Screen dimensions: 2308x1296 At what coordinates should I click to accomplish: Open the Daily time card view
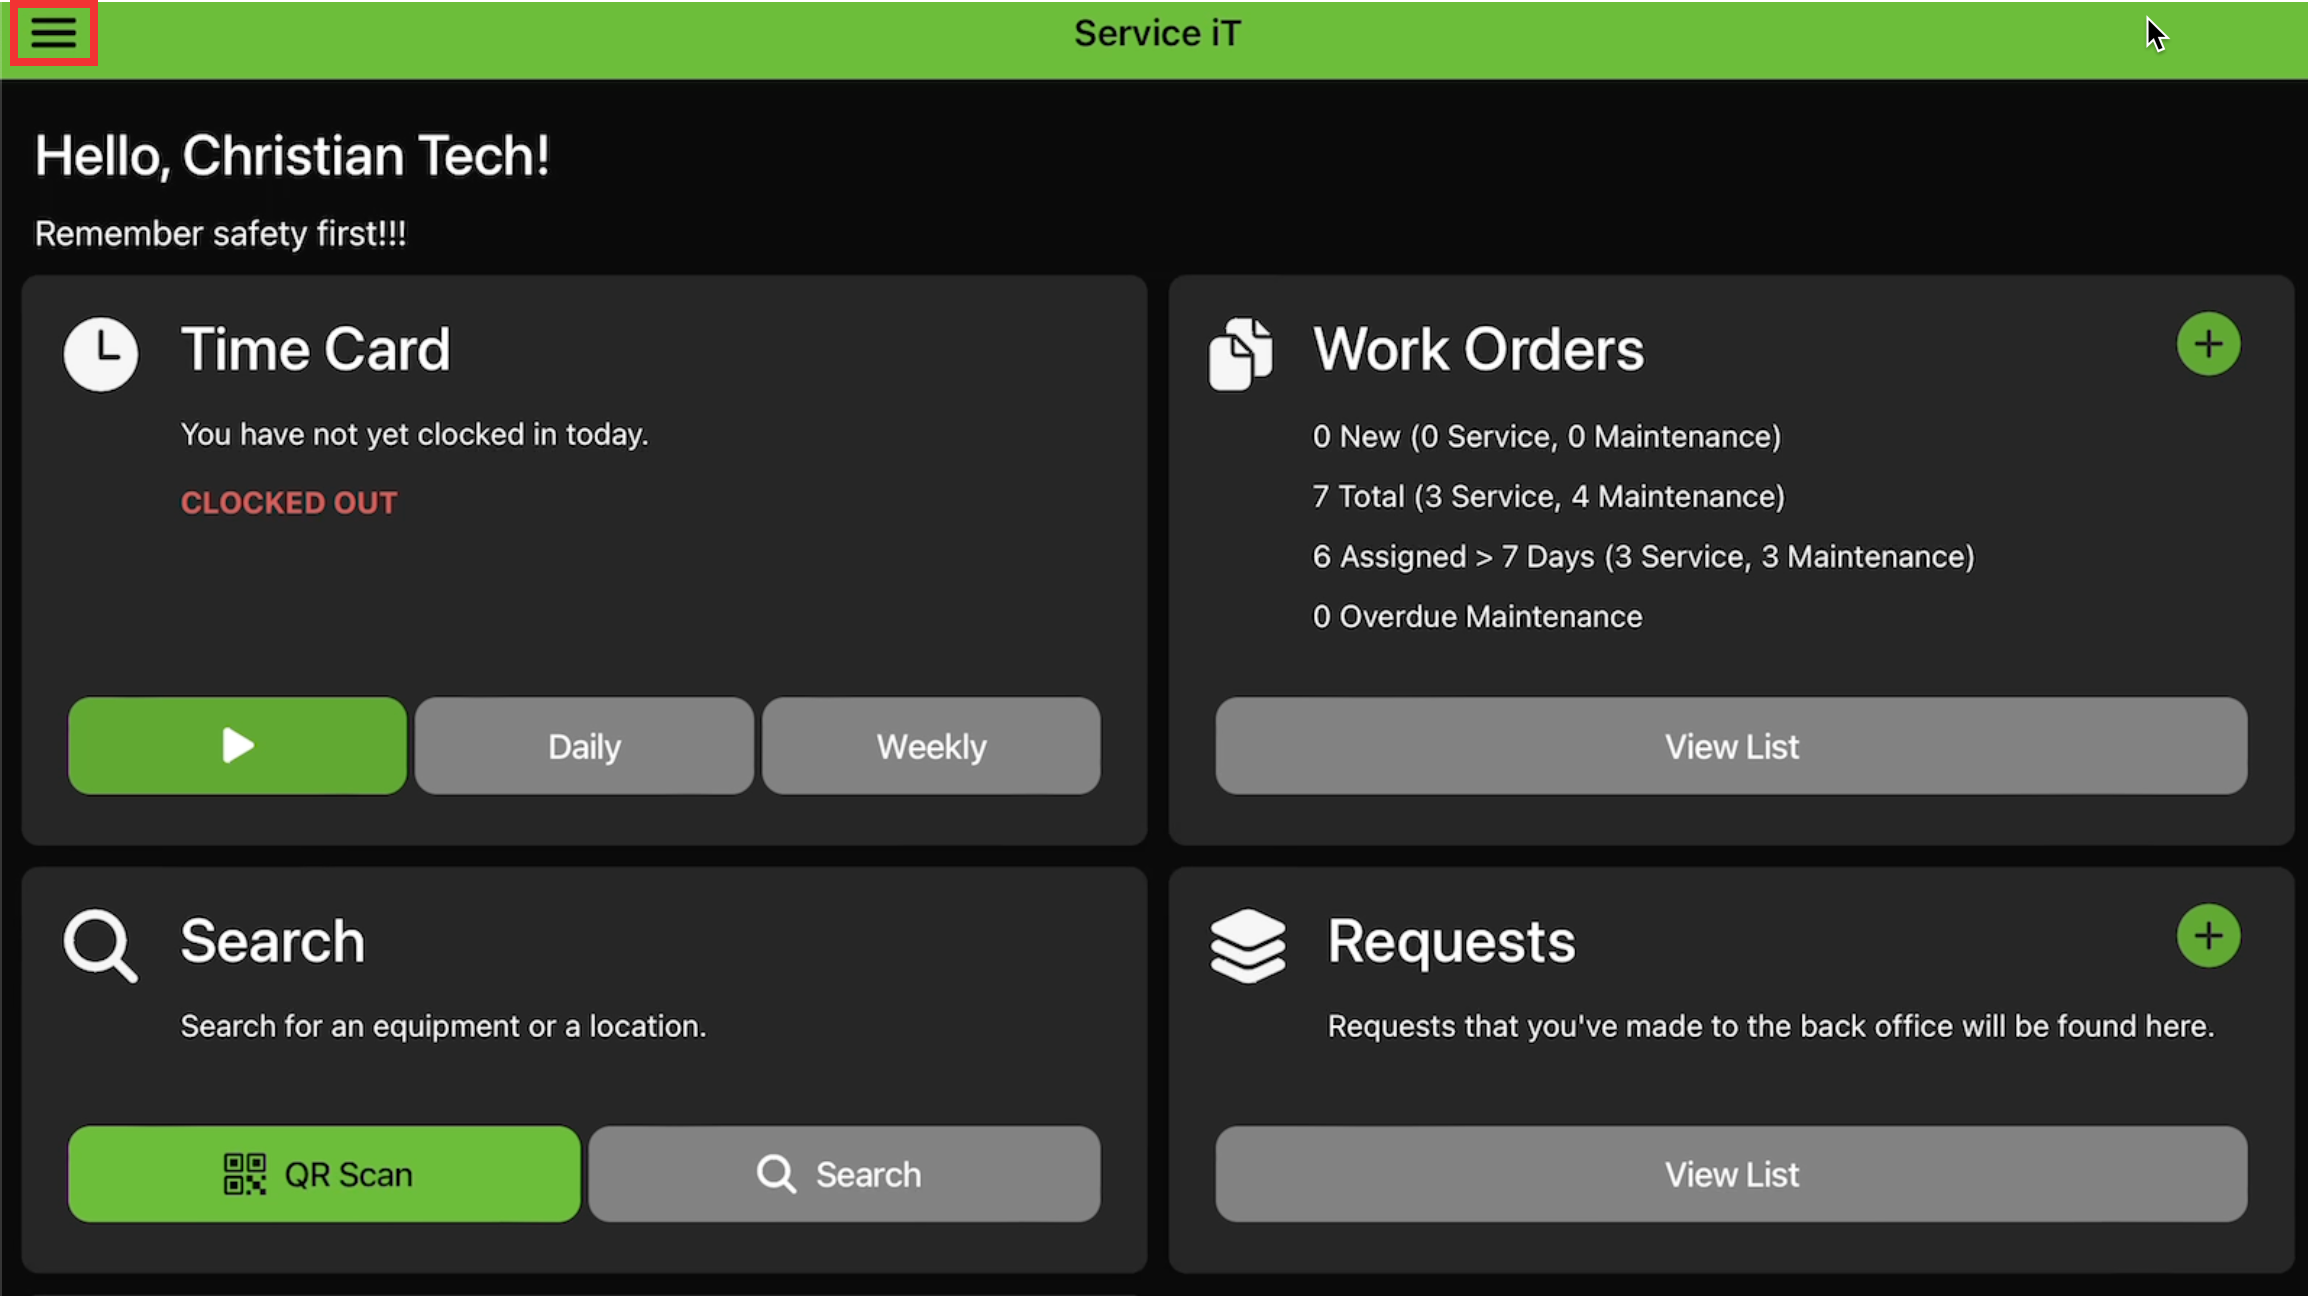point(584,746)
